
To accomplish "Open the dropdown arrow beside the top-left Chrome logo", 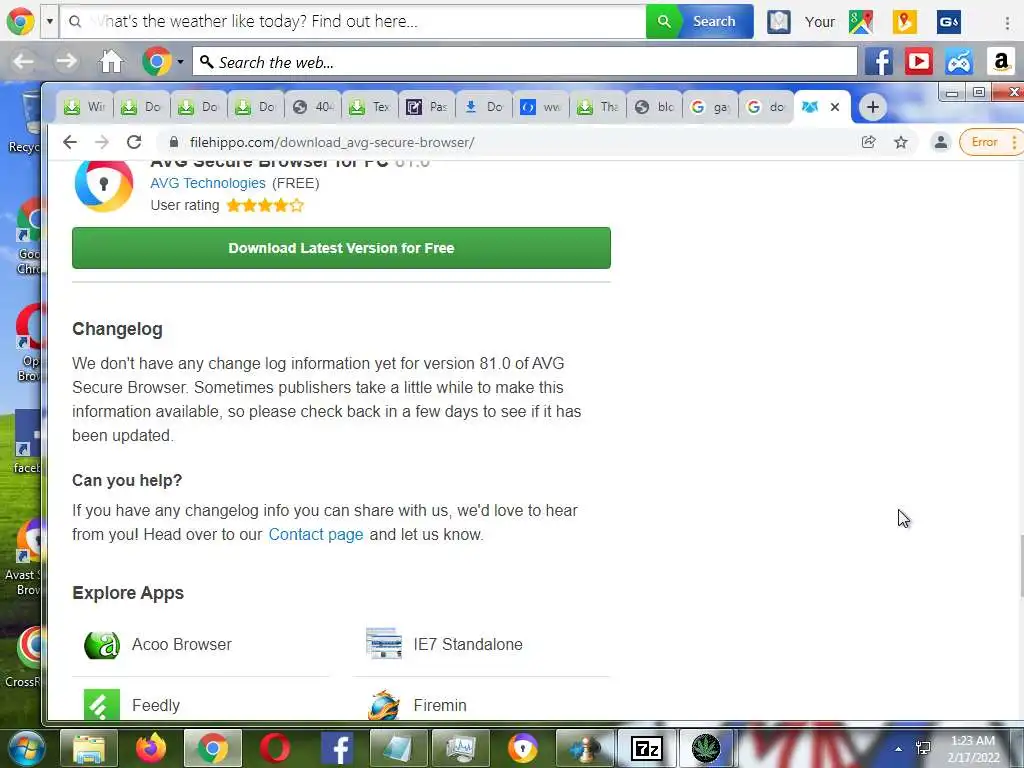I will 50,22.
